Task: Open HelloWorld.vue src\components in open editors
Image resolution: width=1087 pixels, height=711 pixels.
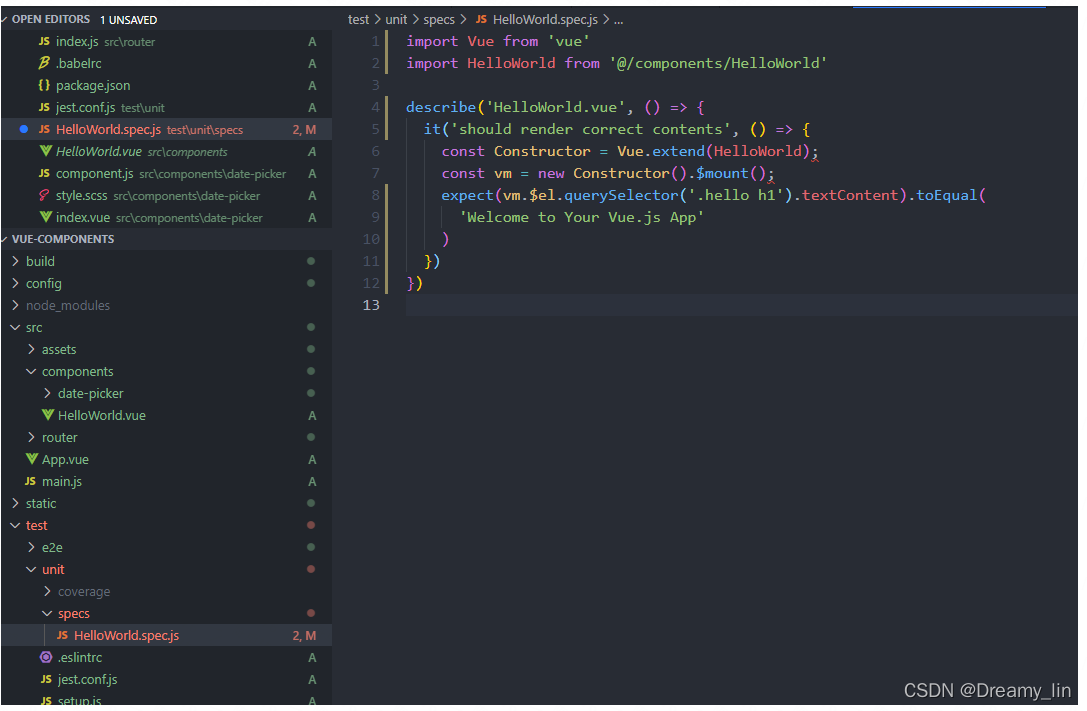Action: click(x=166, y=151)
